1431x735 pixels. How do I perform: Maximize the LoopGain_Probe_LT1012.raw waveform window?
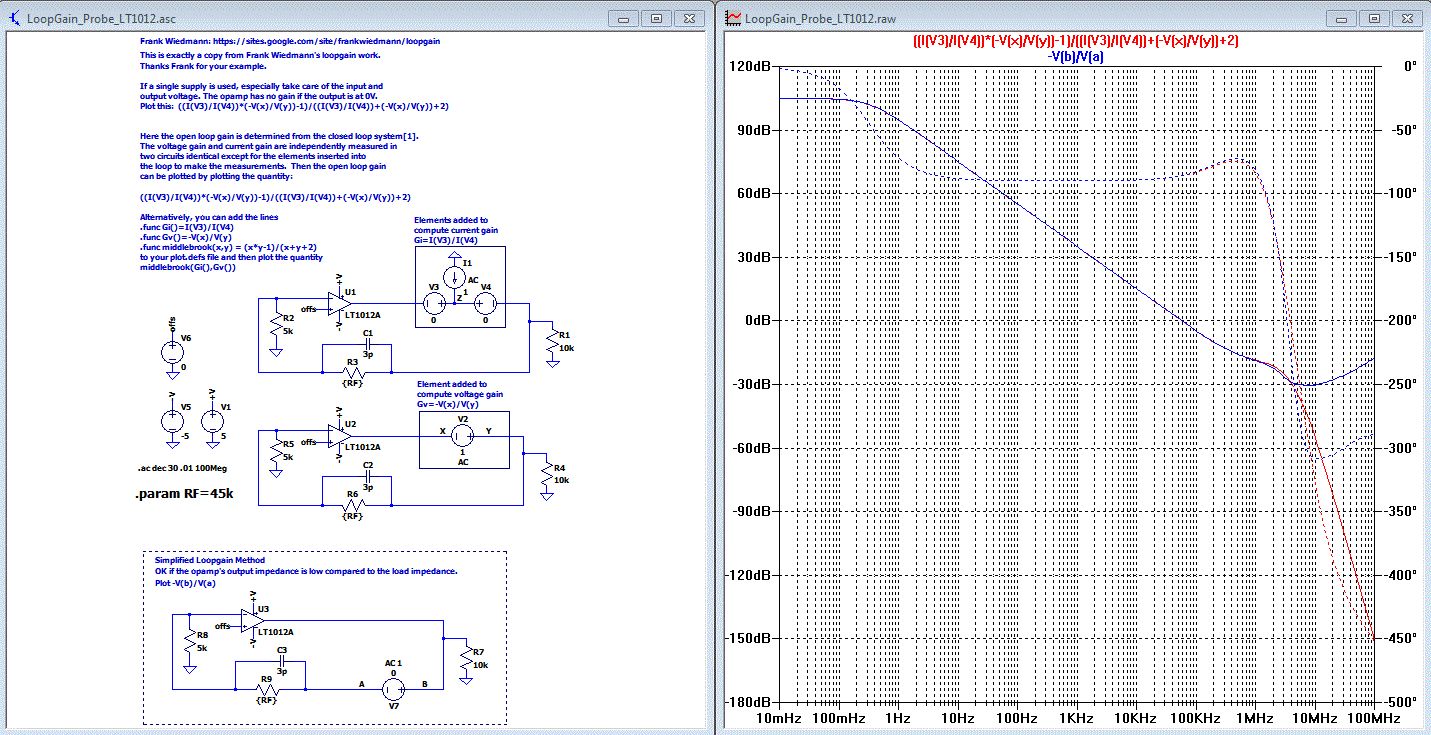click(x=1372, y=18)
